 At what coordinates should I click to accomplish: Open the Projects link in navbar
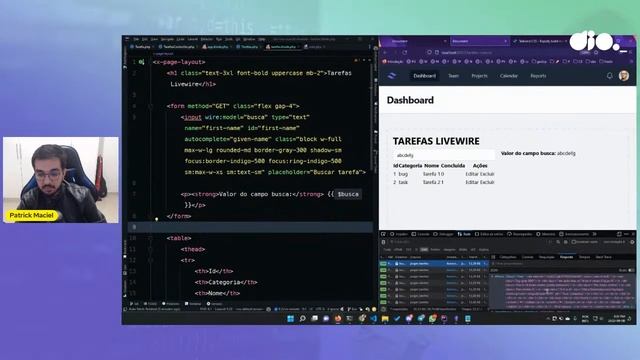479,76
